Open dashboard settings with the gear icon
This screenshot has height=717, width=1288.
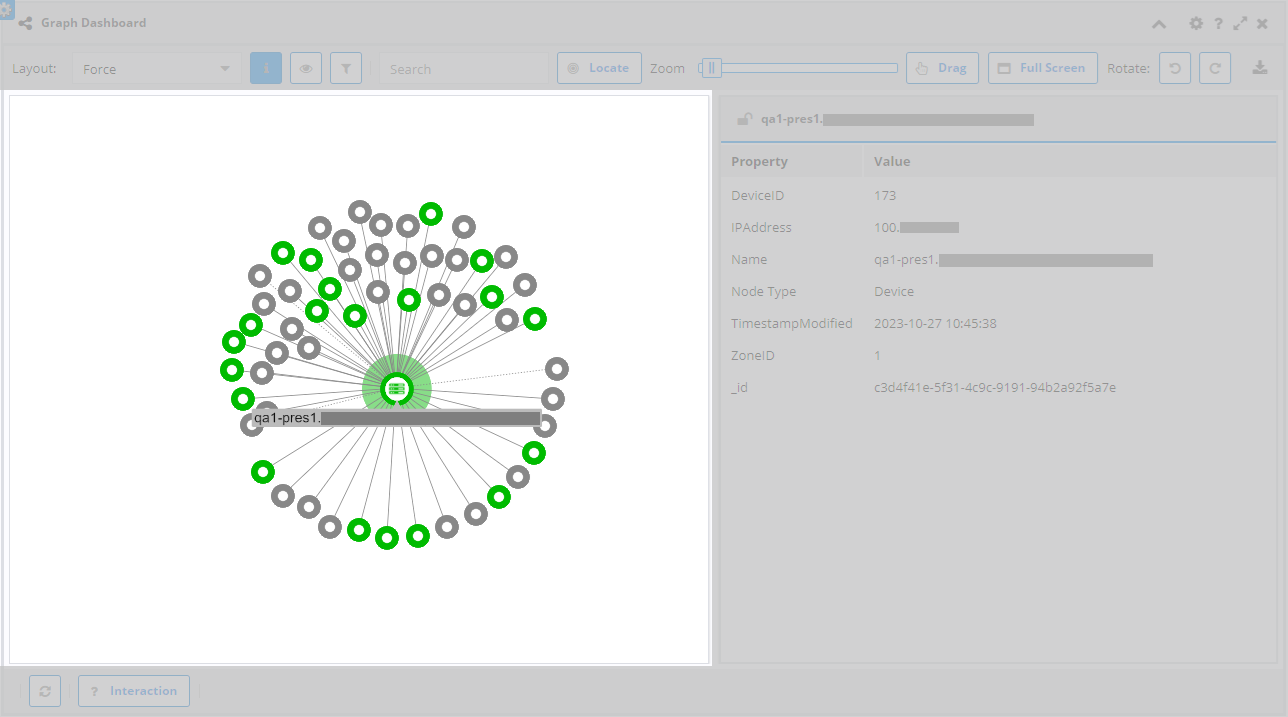(1196, 23)
